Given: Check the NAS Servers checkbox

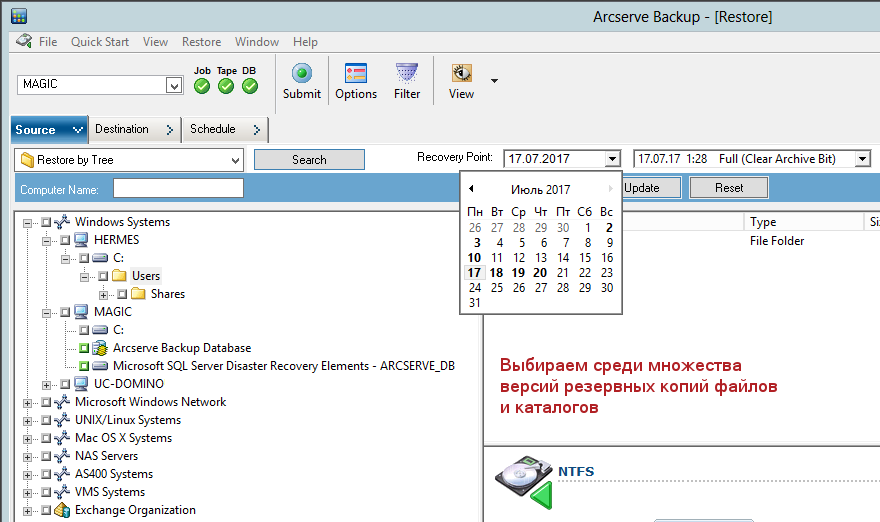Looking at the screenshot, I should 47,456.
